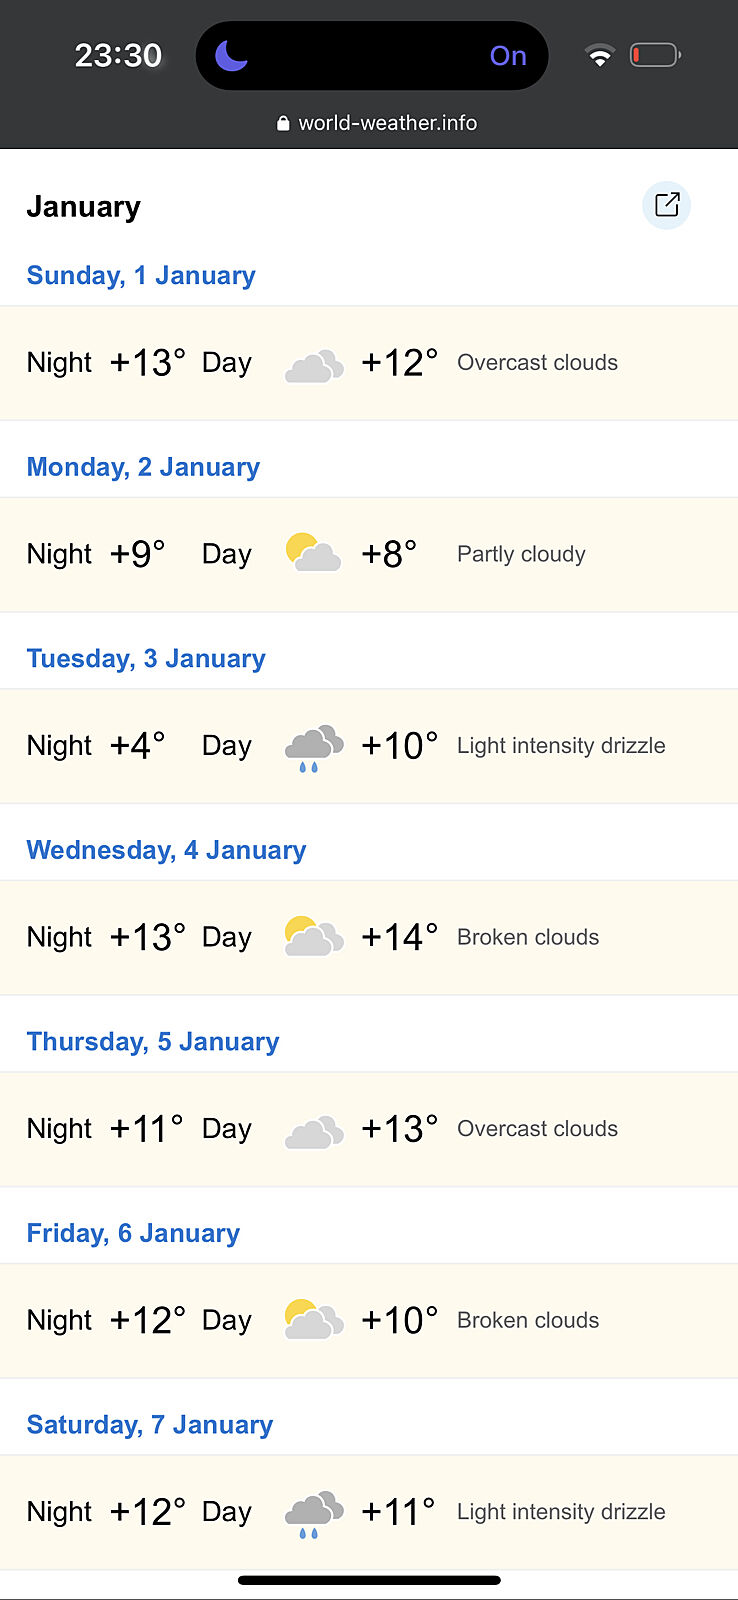Tap the drizzle cloud icon for 3 January
Image resolution: width=738 pixels, height=1600 pixels.
[314, 748]
